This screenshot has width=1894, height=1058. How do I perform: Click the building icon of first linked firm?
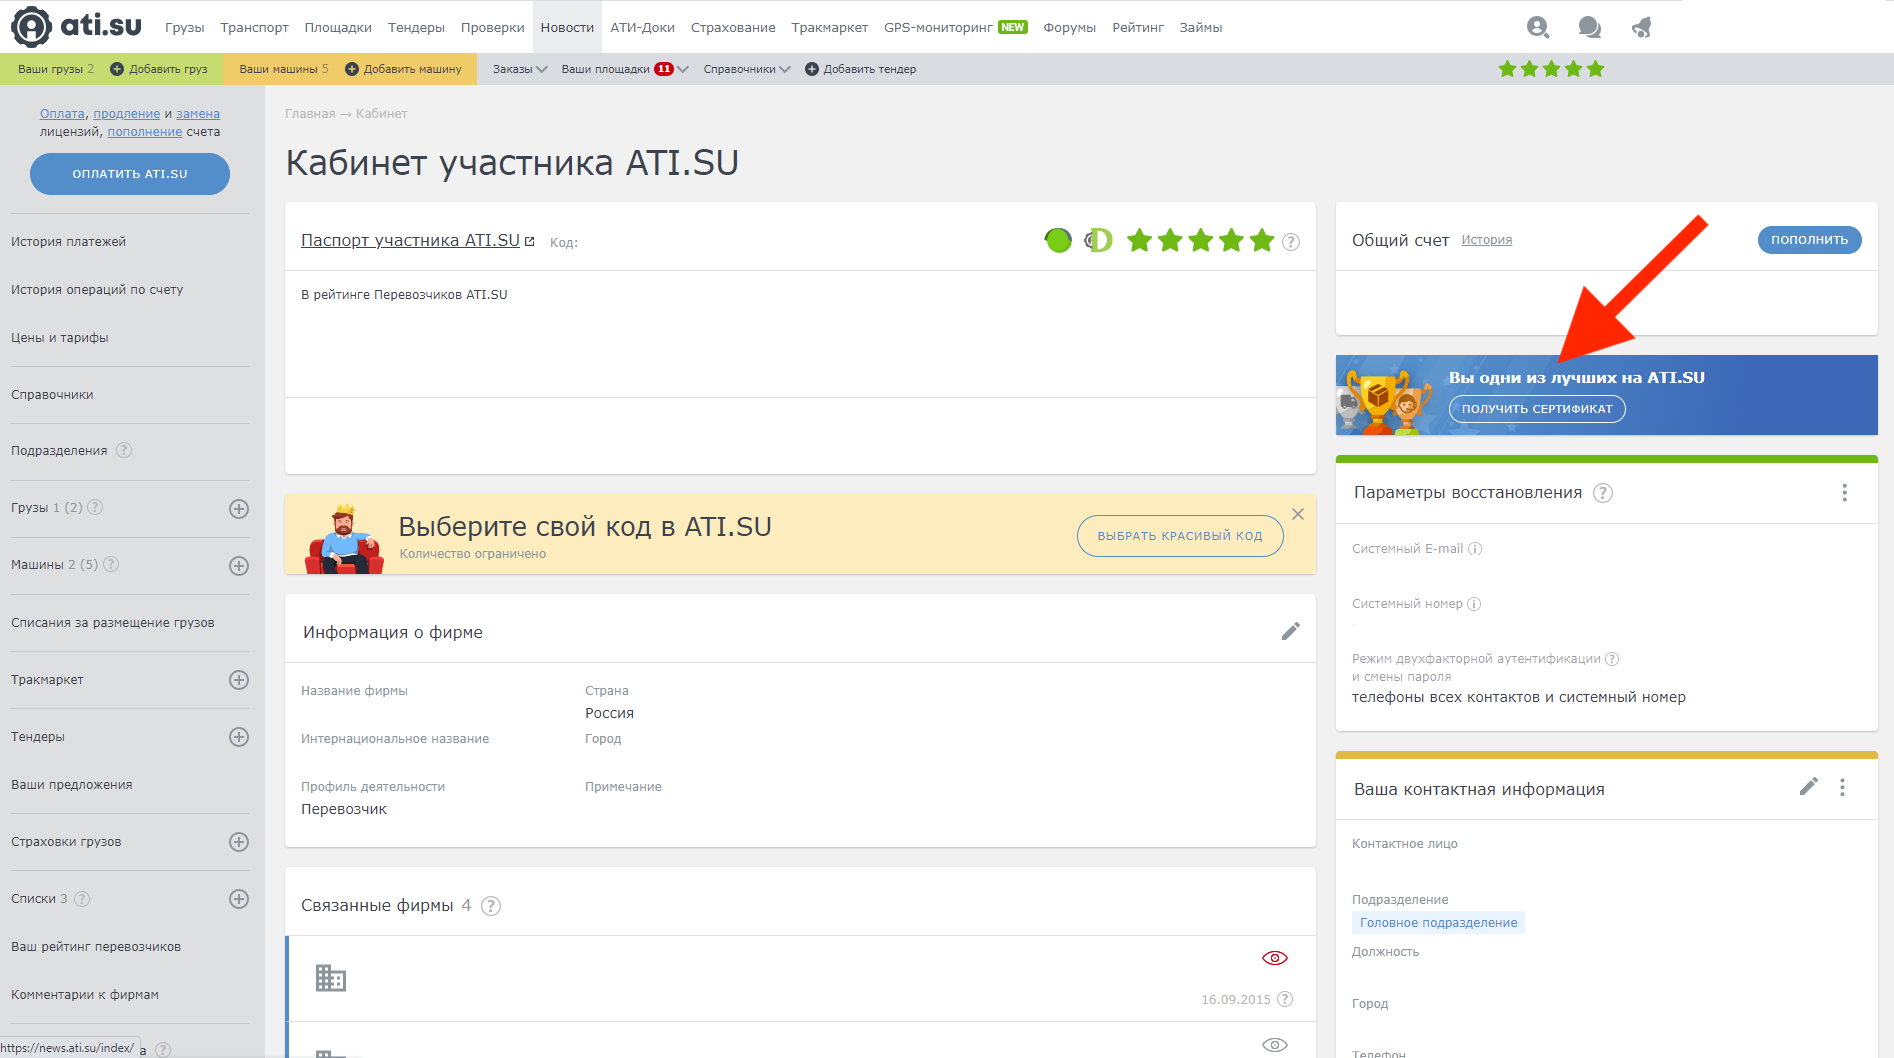click(331, 978)
